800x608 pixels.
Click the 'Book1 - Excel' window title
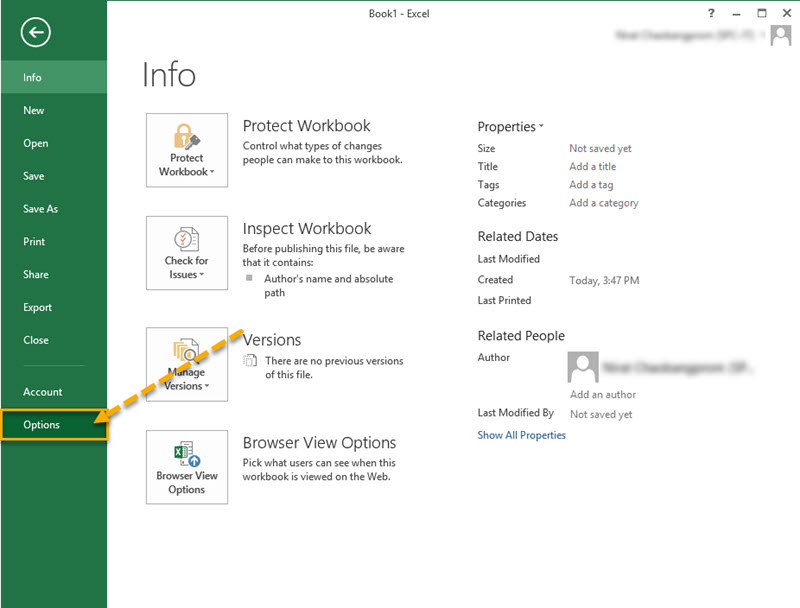[x=399, y=14]
